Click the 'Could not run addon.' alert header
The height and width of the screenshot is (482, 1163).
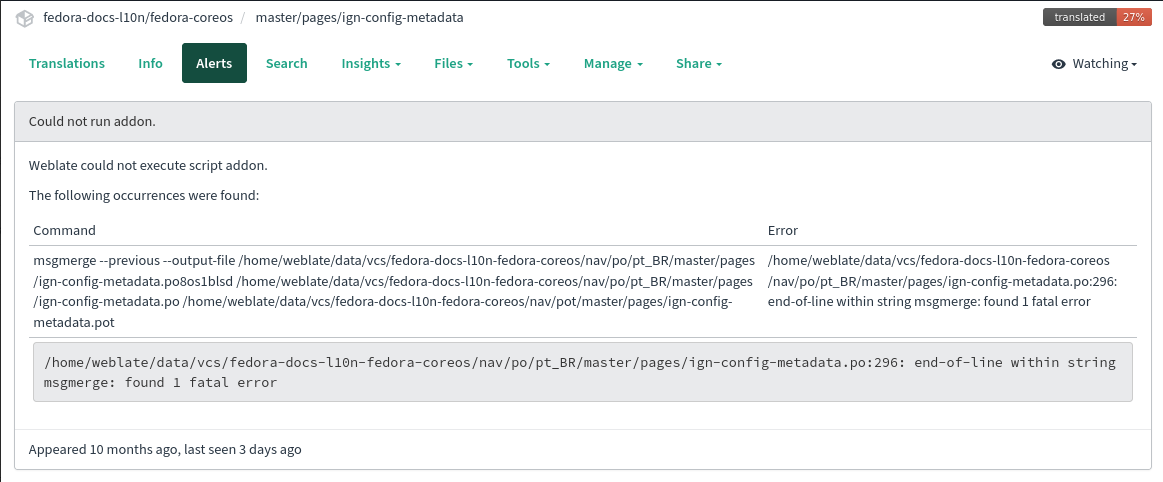pos(583,122)
